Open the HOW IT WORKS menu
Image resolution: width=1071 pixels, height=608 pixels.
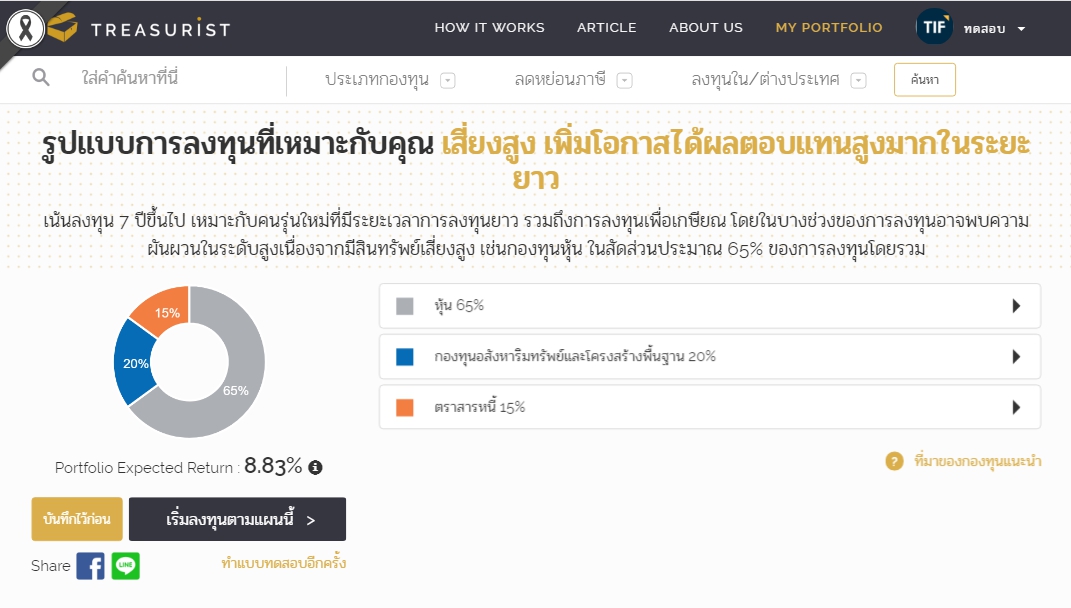pos(489,28)
